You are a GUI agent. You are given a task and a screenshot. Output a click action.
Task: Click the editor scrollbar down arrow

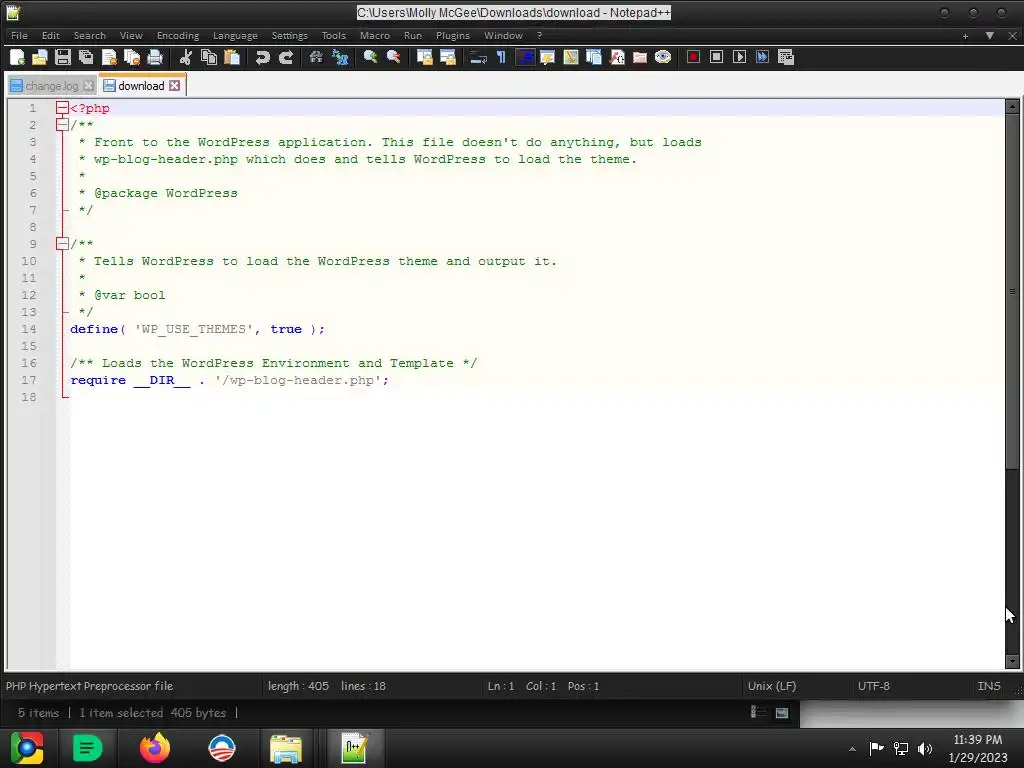coord(1012,662)
